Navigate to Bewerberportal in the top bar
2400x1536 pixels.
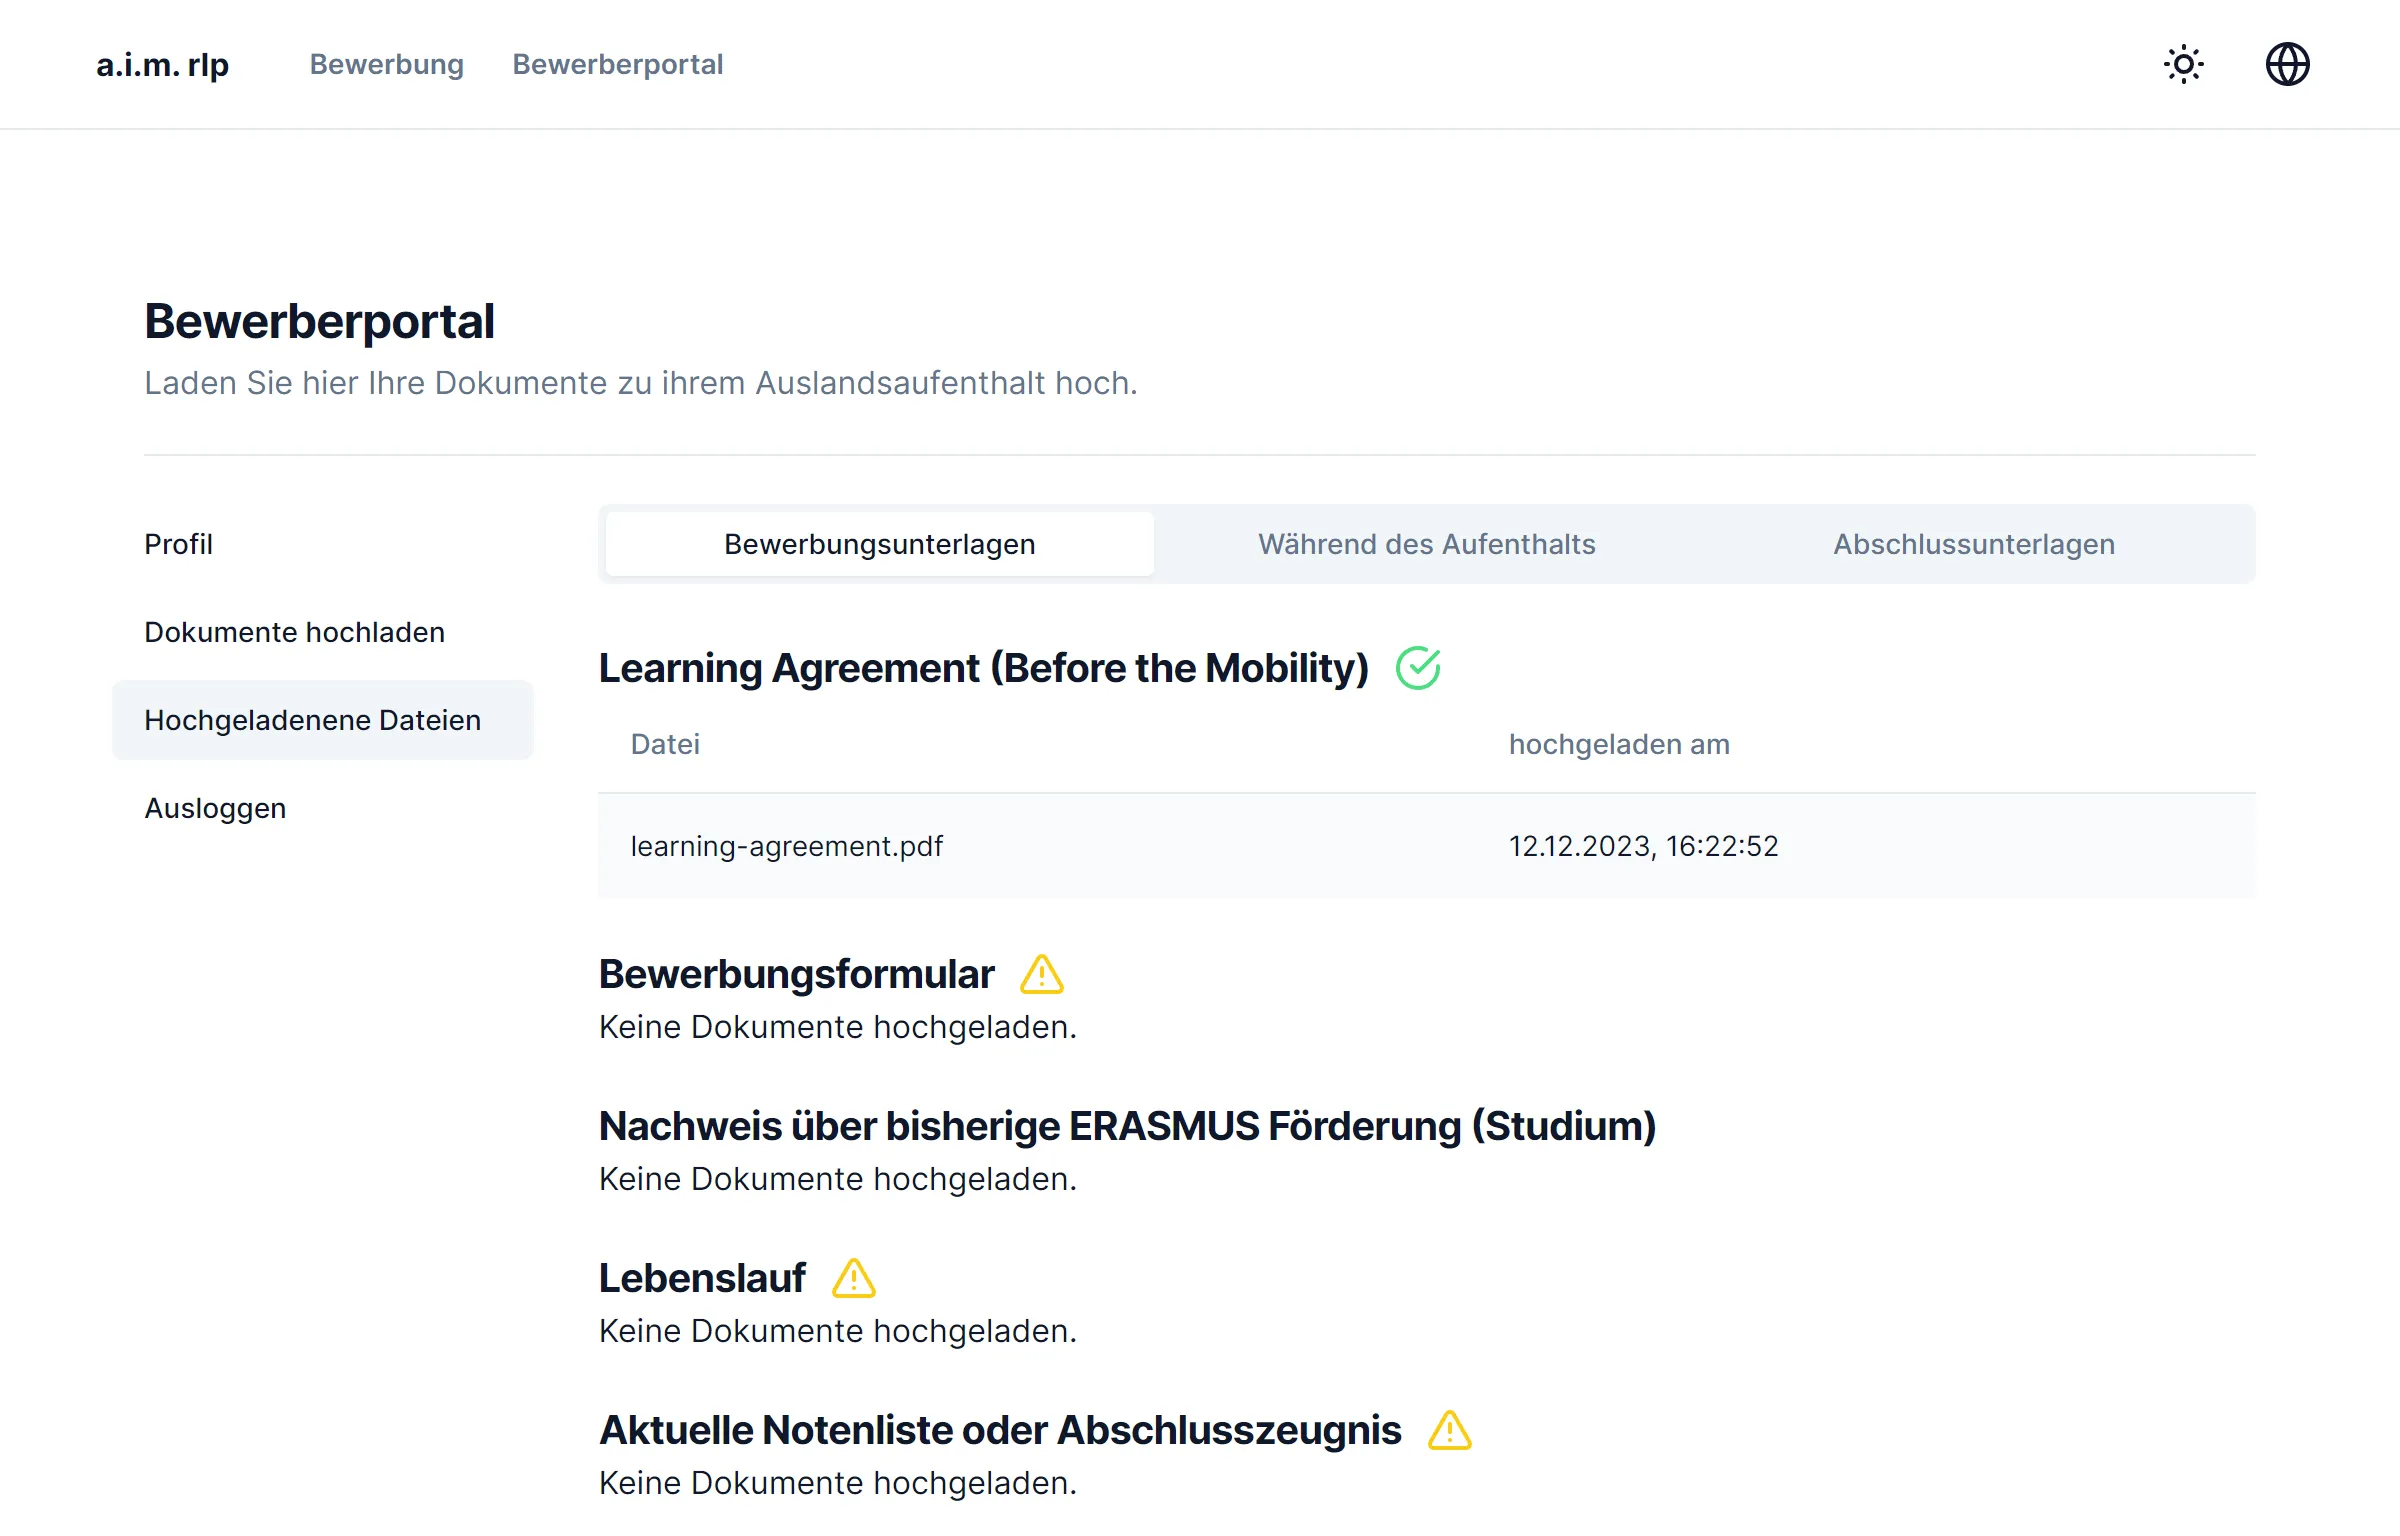pos(618,64)
